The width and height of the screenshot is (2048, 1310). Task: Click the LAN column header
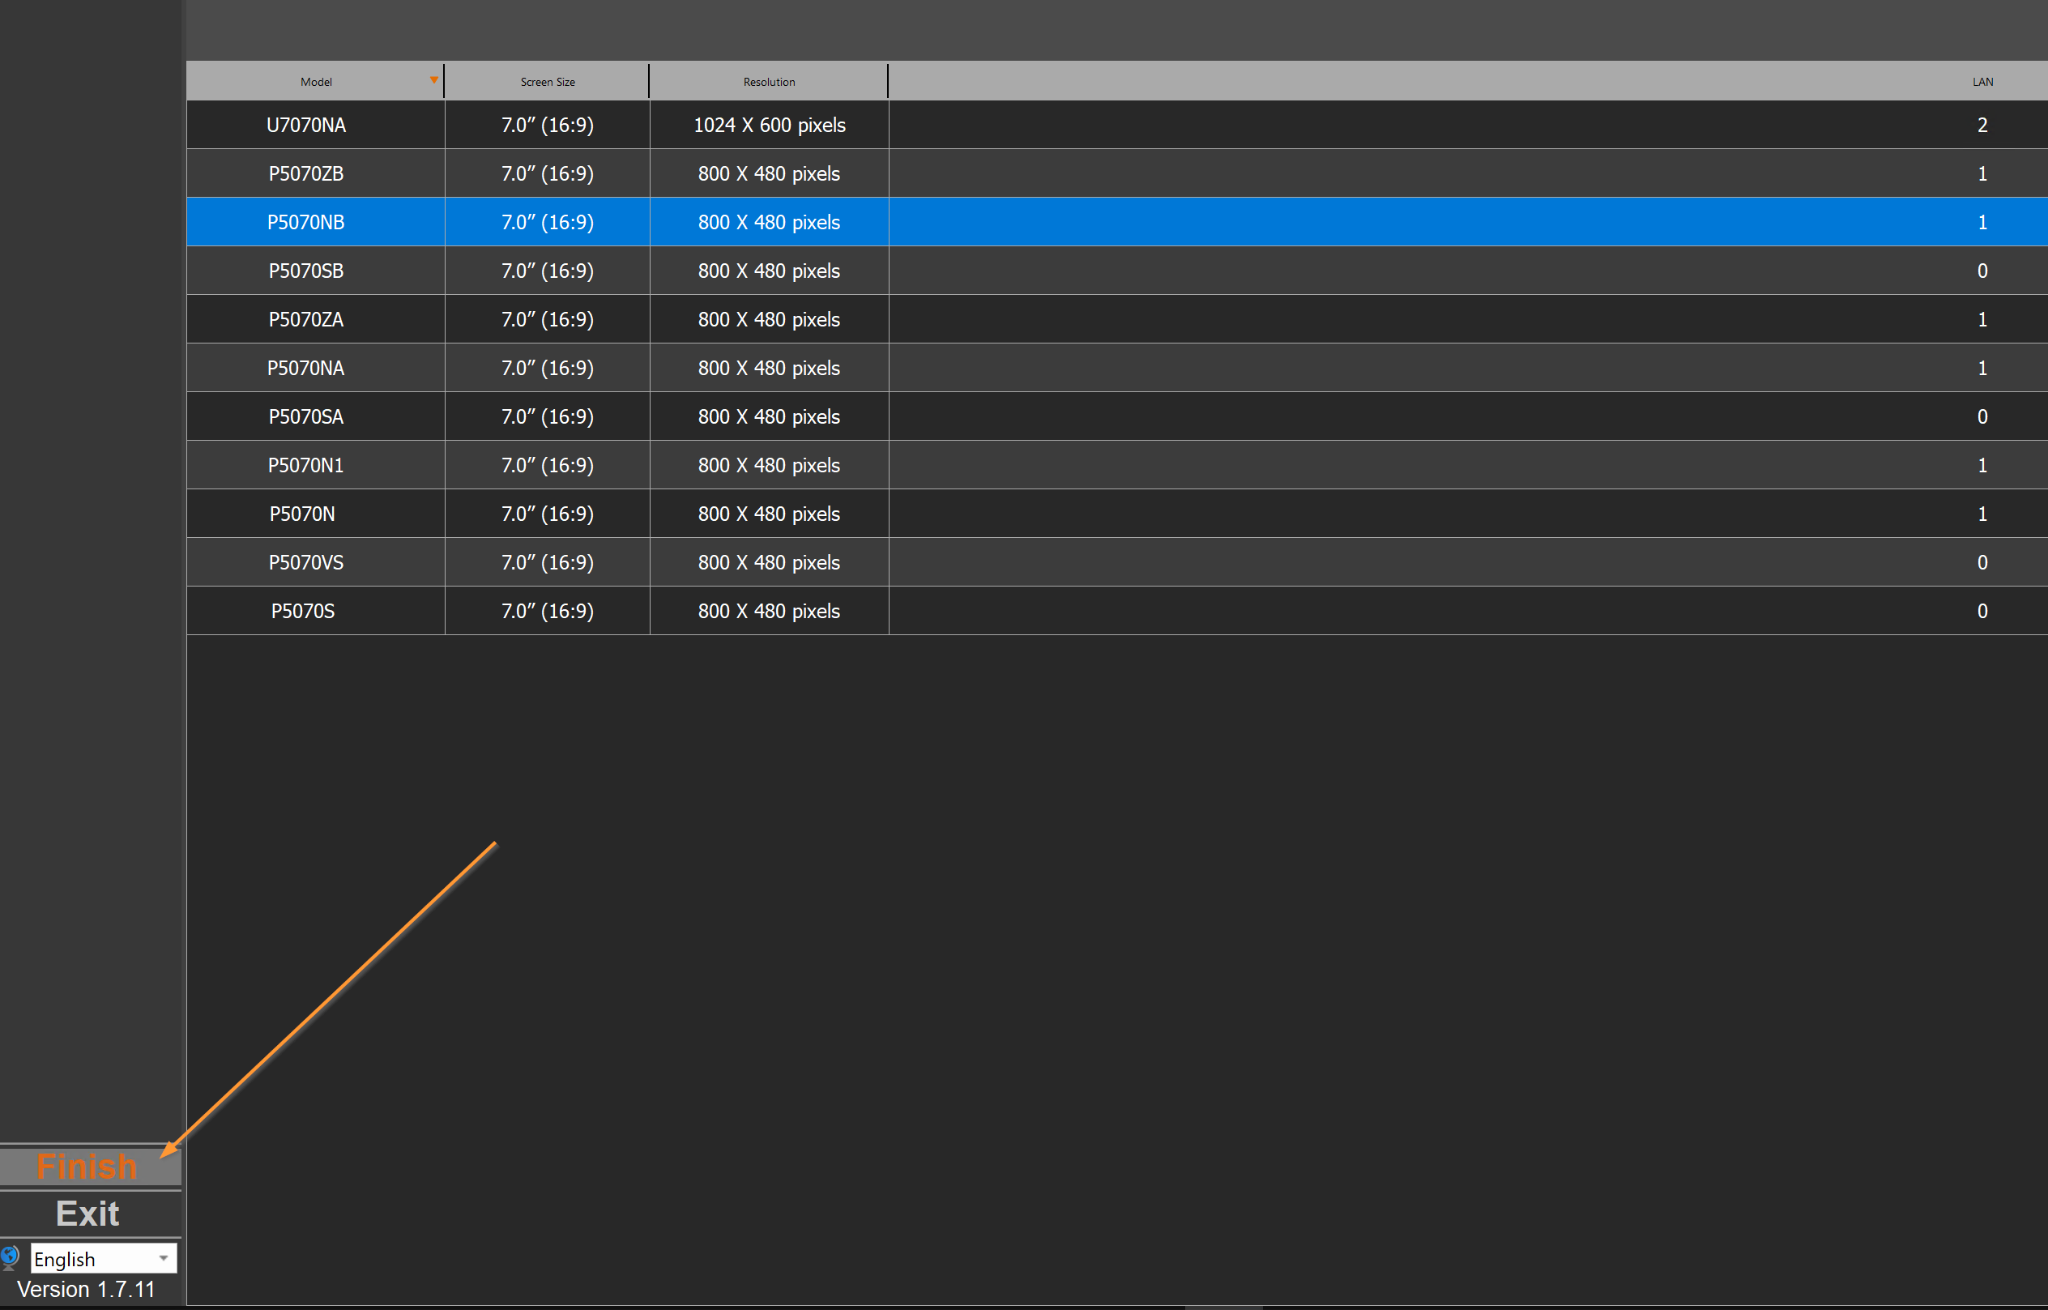pos(1982,82)
